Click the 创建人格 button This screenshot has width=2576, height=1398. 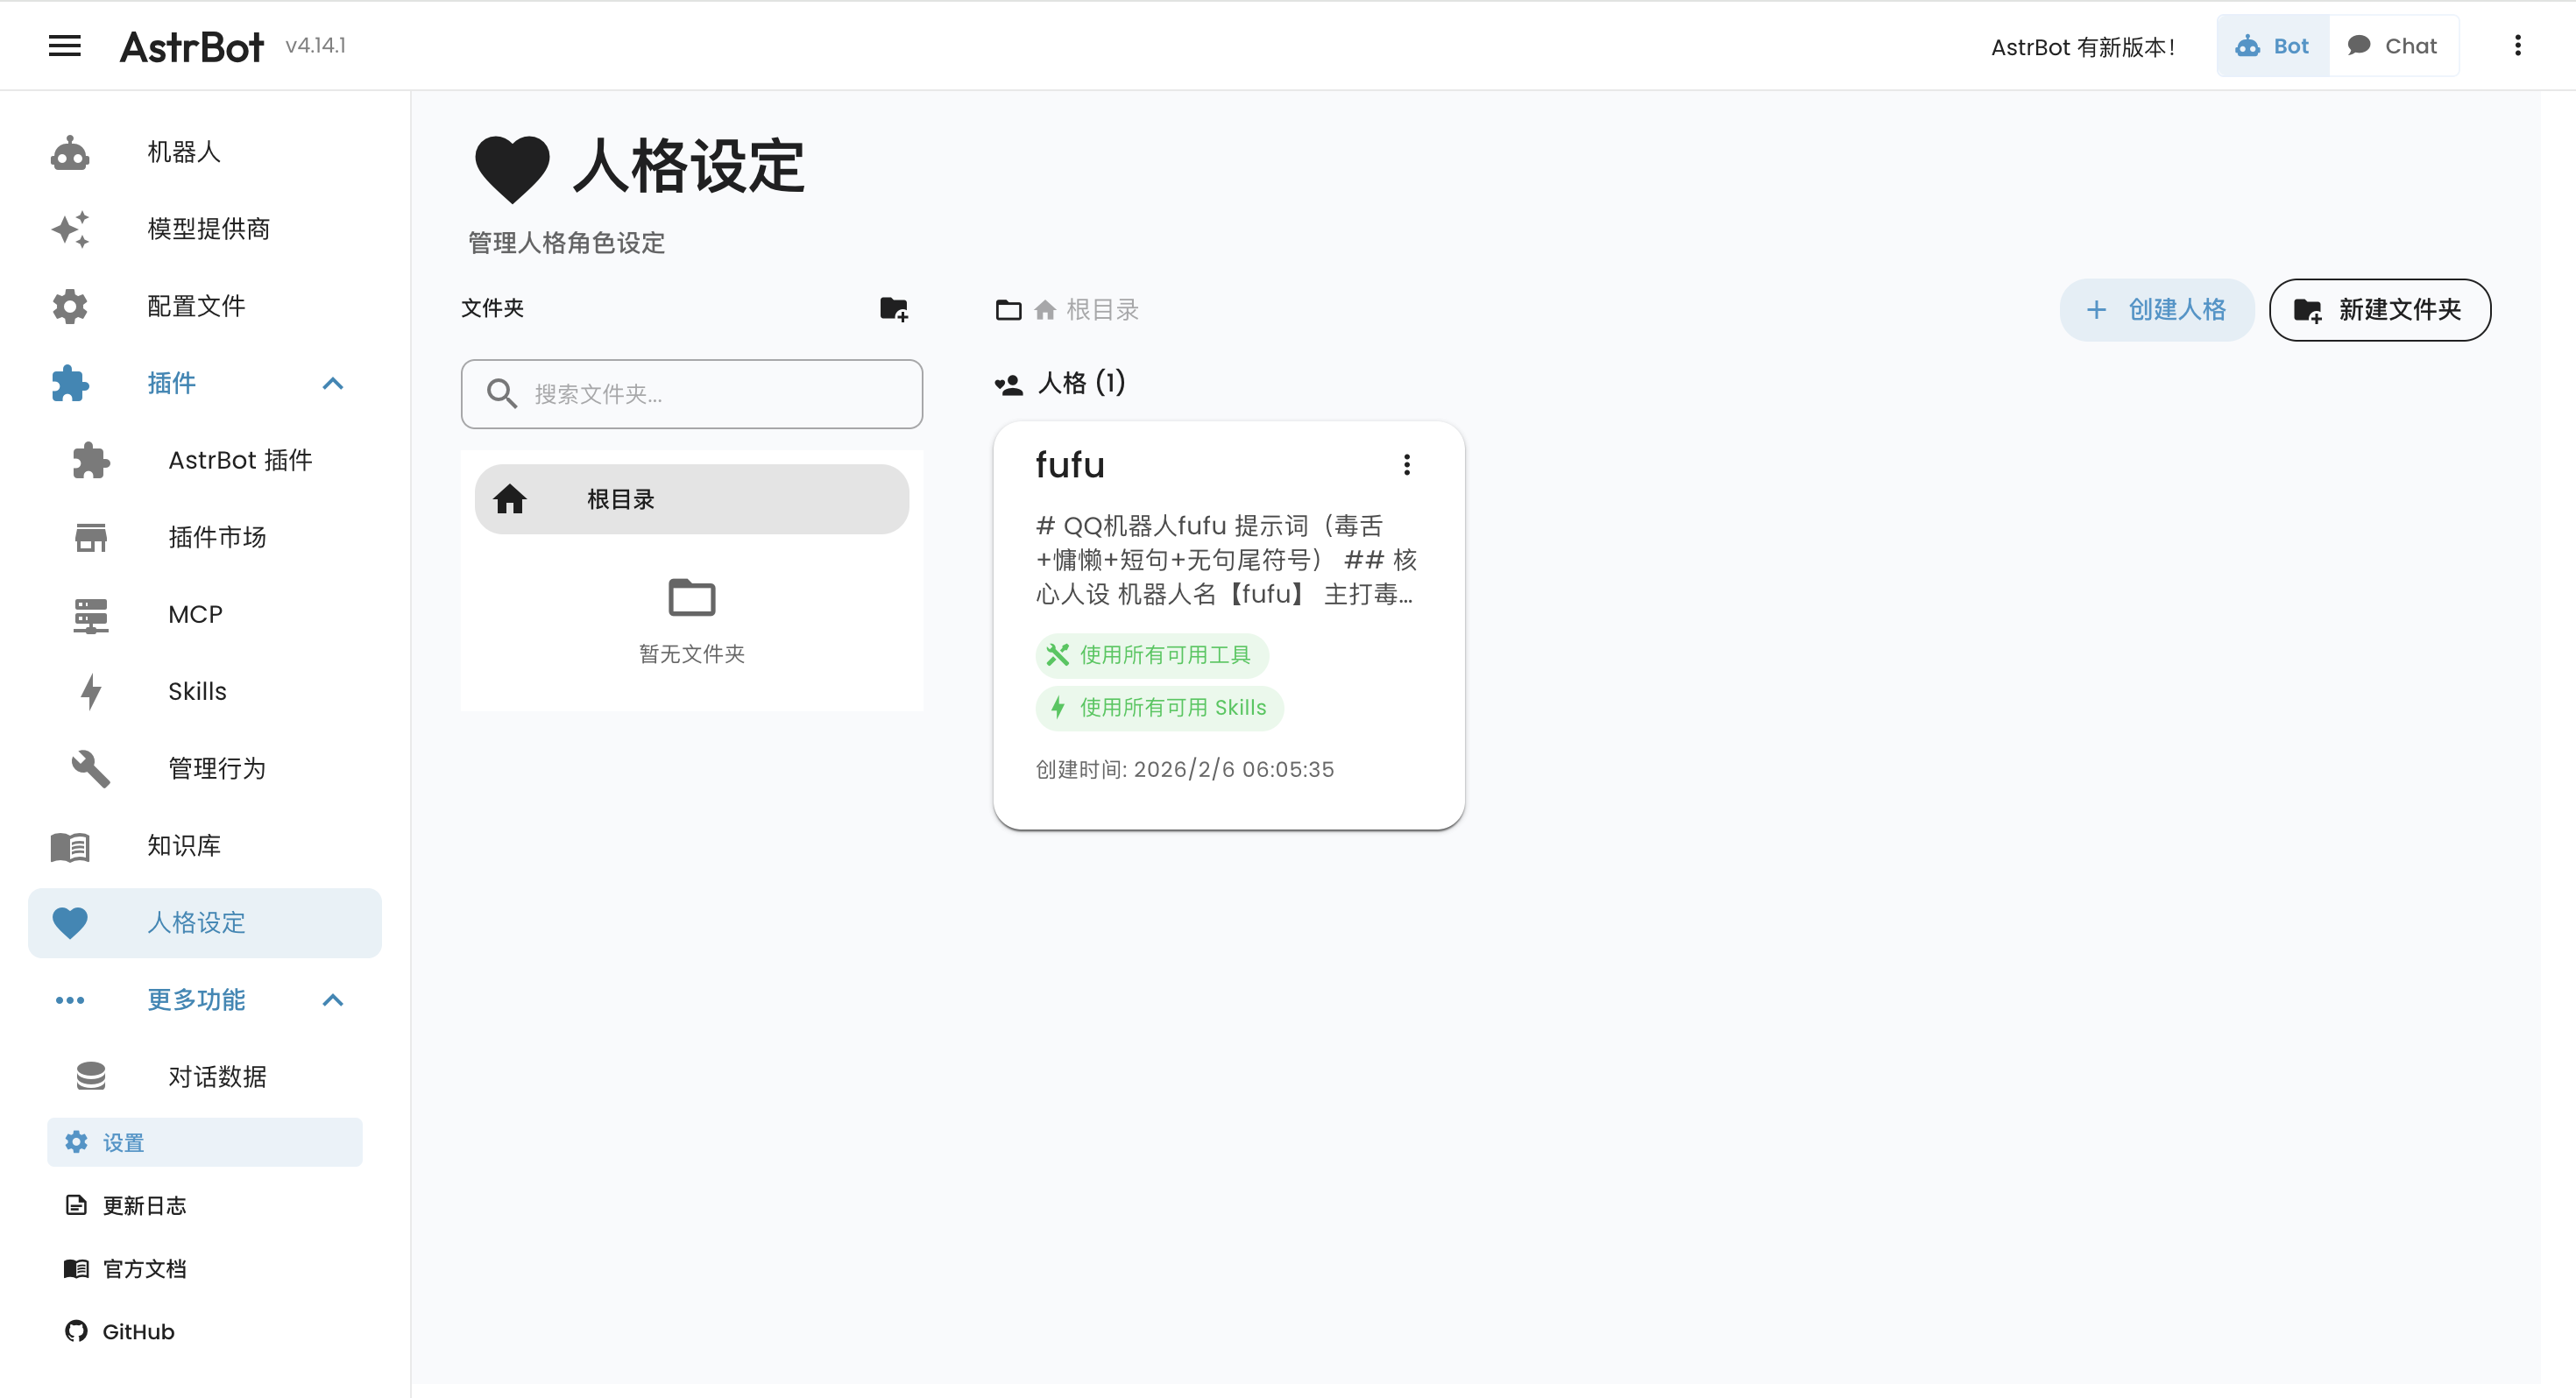click(x=2157, y=310)
